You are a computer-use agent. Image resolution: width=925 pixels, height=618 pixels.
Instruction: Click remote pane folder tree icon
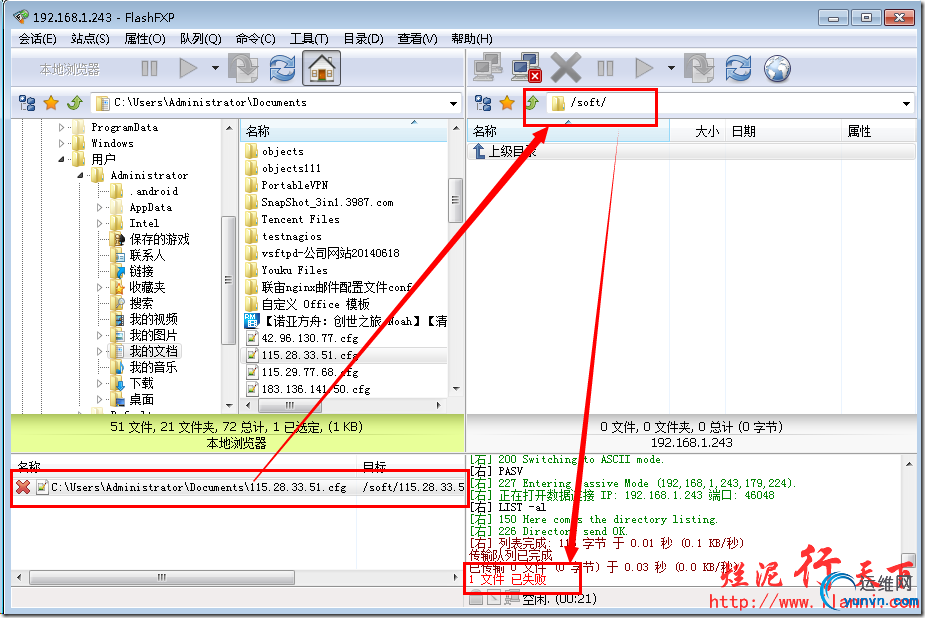[x=483, y=103]
